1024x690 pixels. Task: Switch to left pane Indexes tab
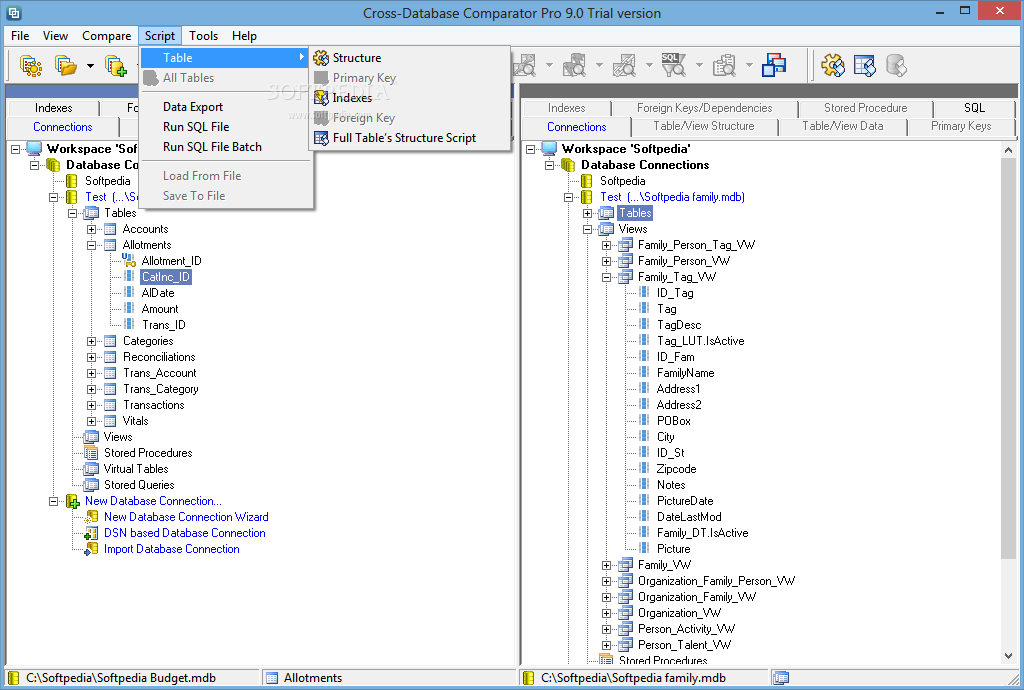coord(54,108)
